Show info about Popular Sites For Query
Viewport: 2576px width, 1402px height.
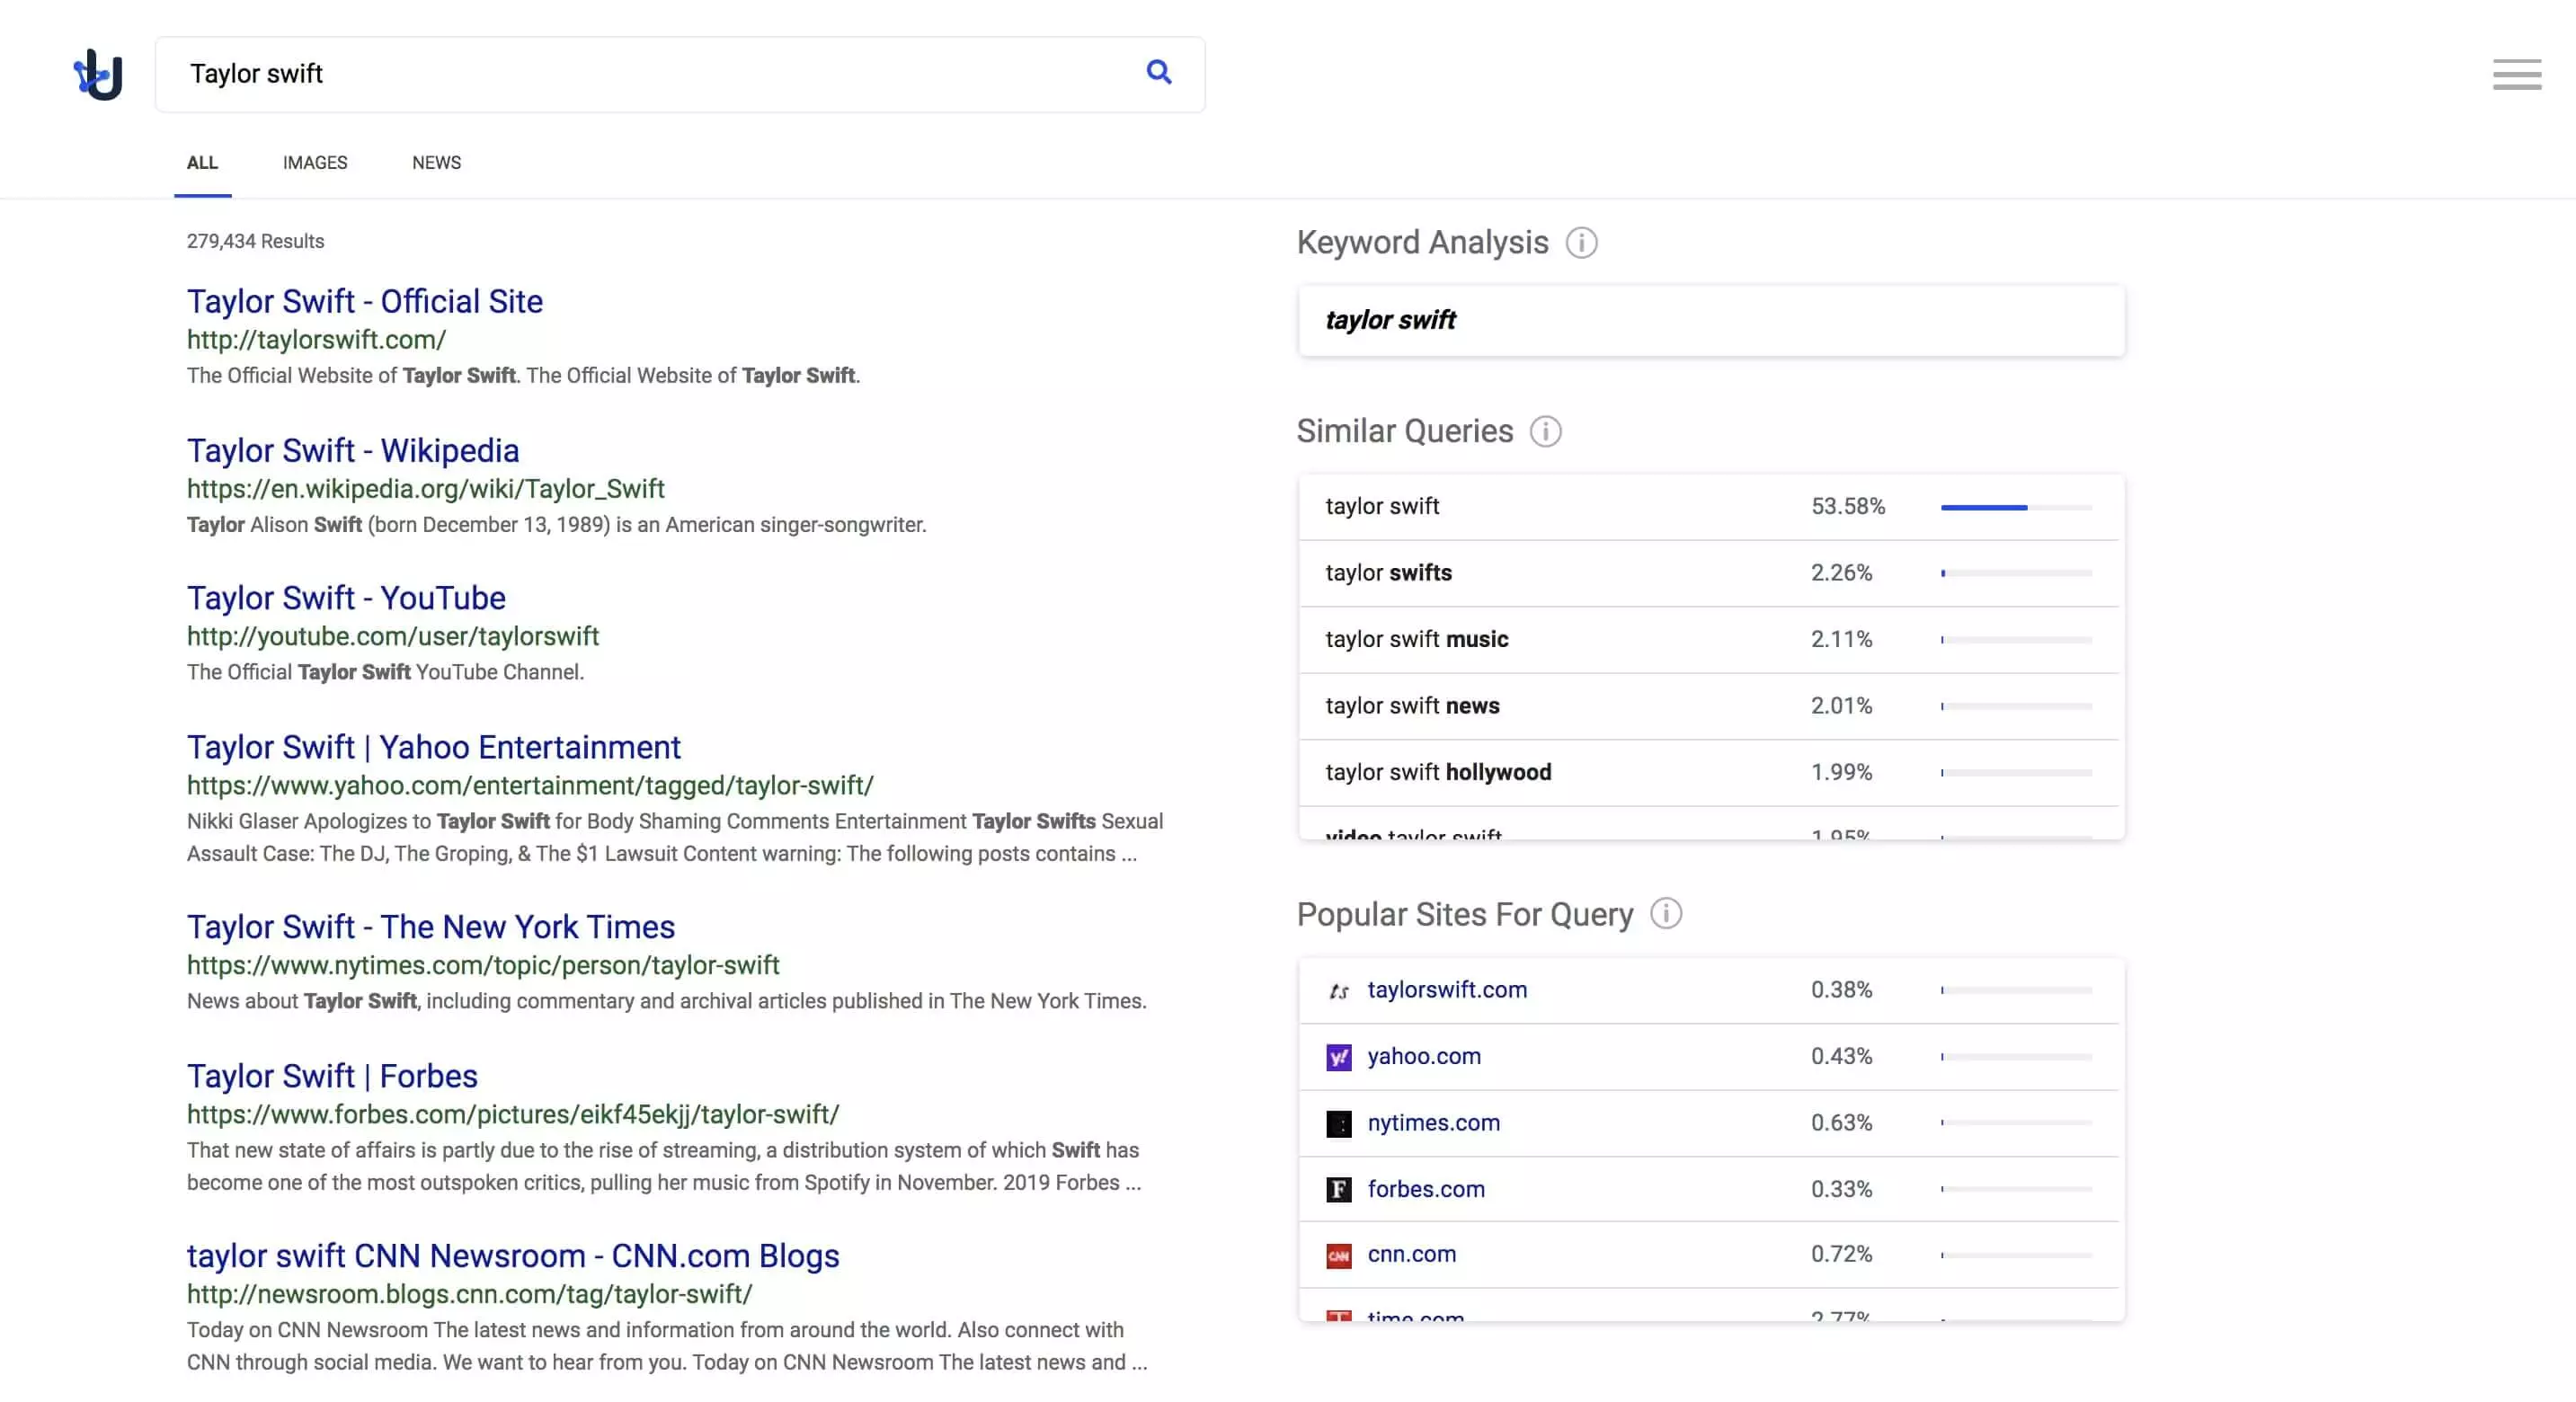1665,913
